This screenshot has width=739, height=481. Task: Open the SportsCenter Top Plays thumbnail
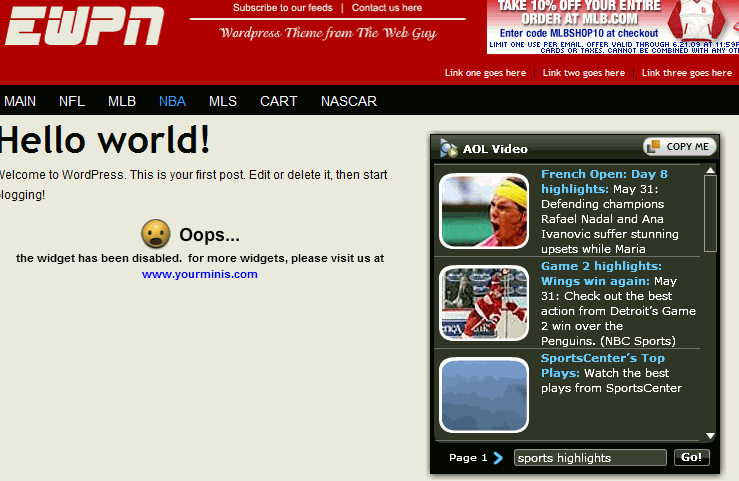pyautogui.click(x=484, y=395)
